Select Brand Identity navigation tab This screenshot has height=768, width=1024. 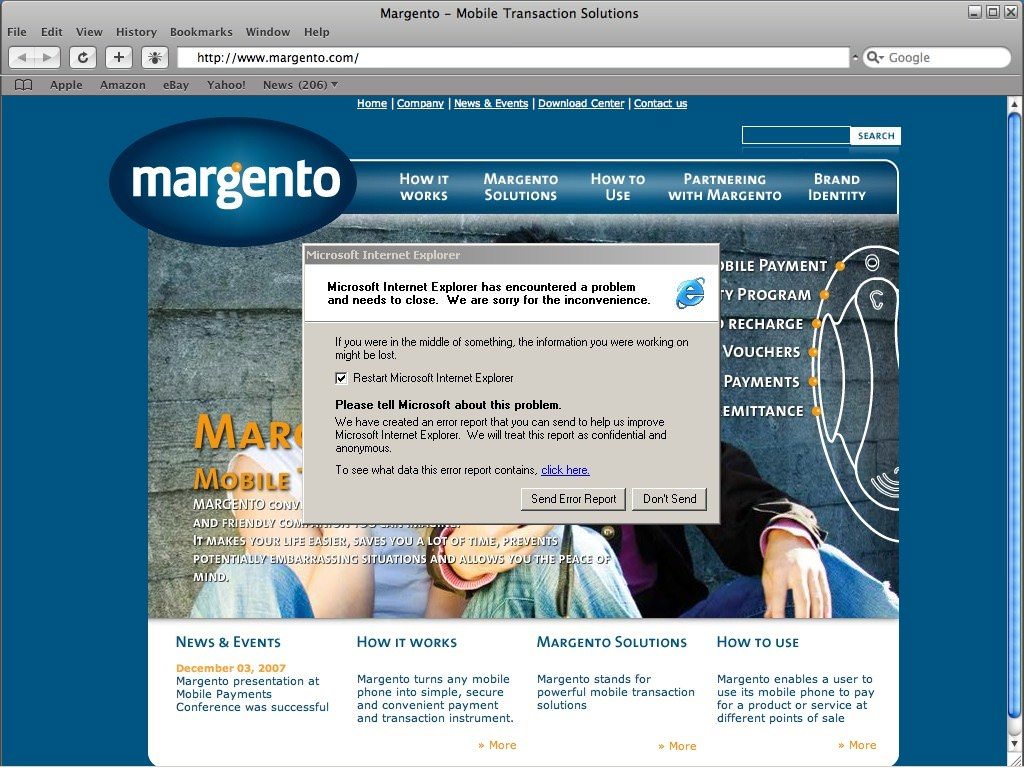(x=837, y=187)
